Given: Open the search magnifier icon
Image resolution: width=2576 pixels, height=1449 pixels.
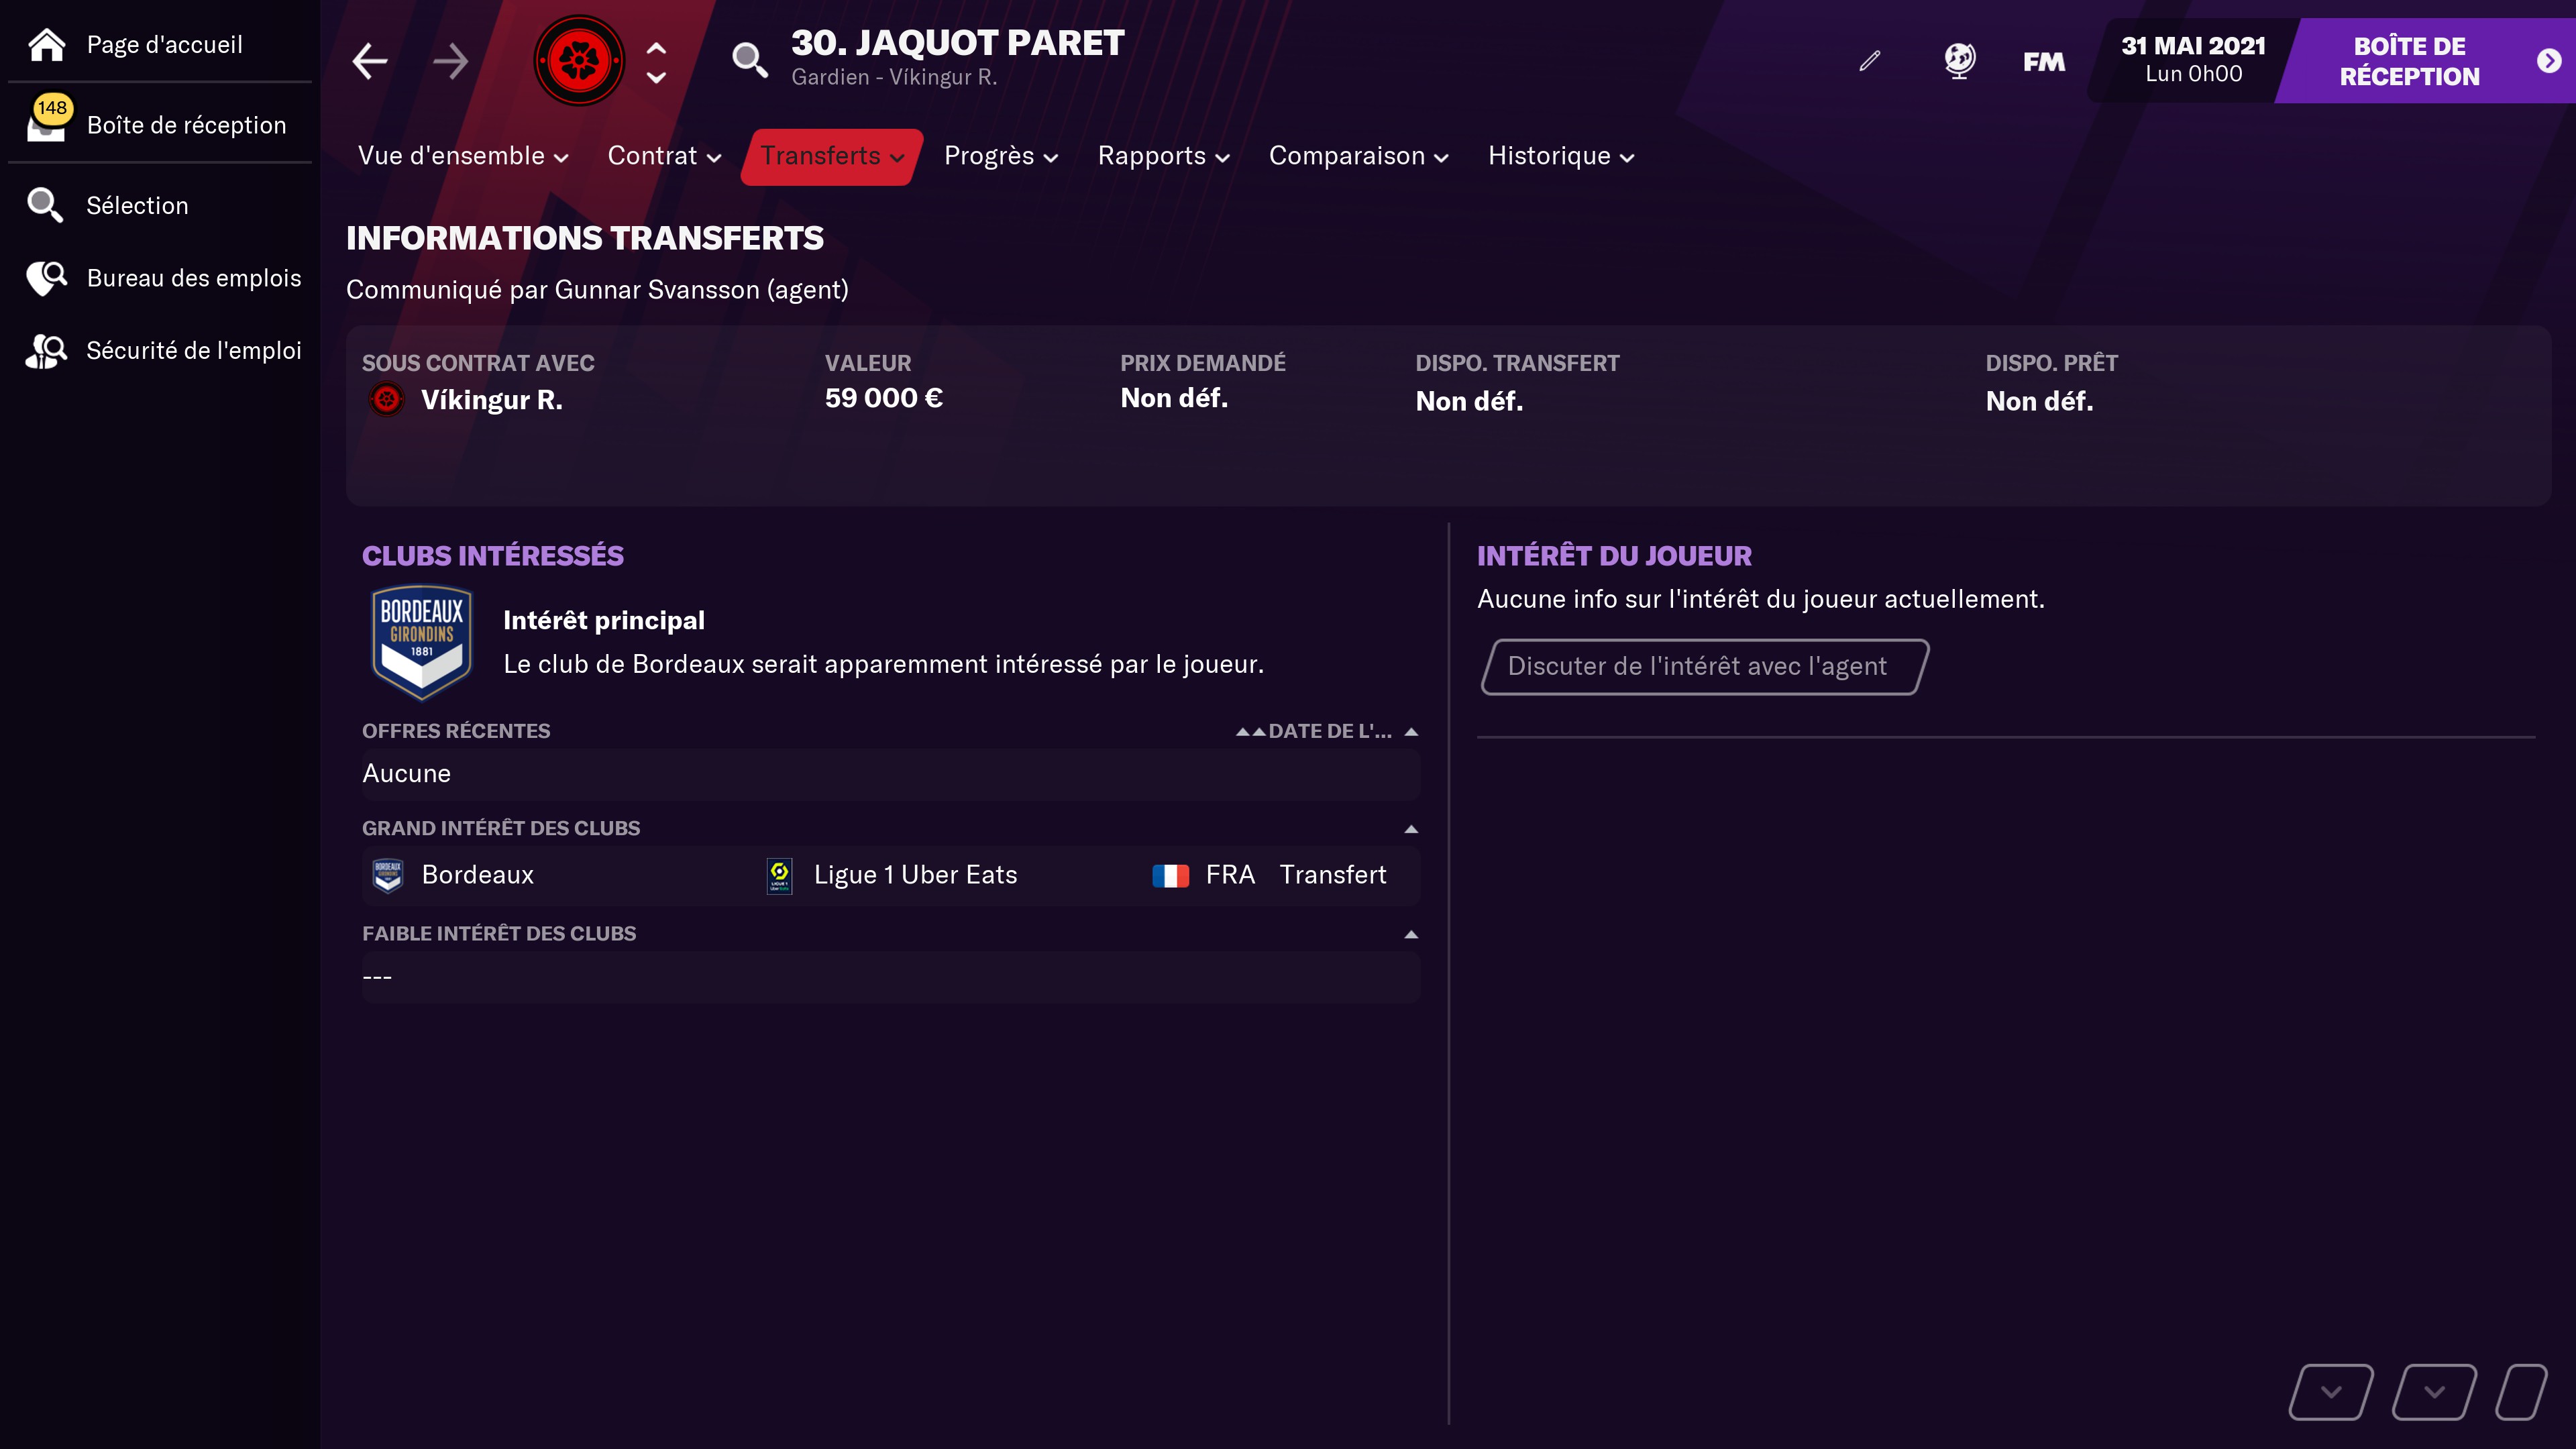Looking at the screenshot, I should 750,60.
